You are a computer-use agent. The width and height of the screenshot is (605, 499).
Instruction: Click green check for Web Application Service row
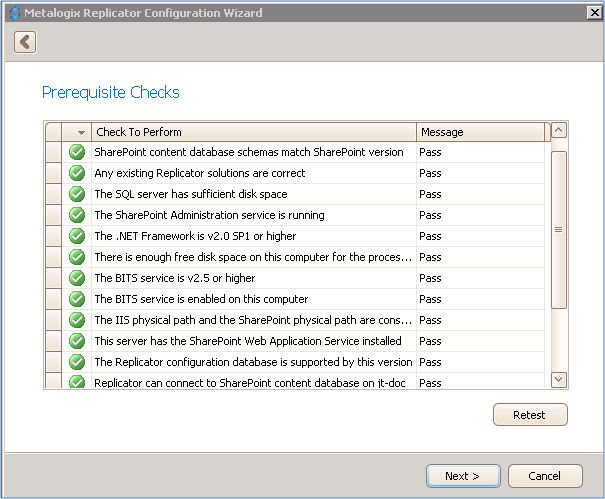tap(77, 341)
